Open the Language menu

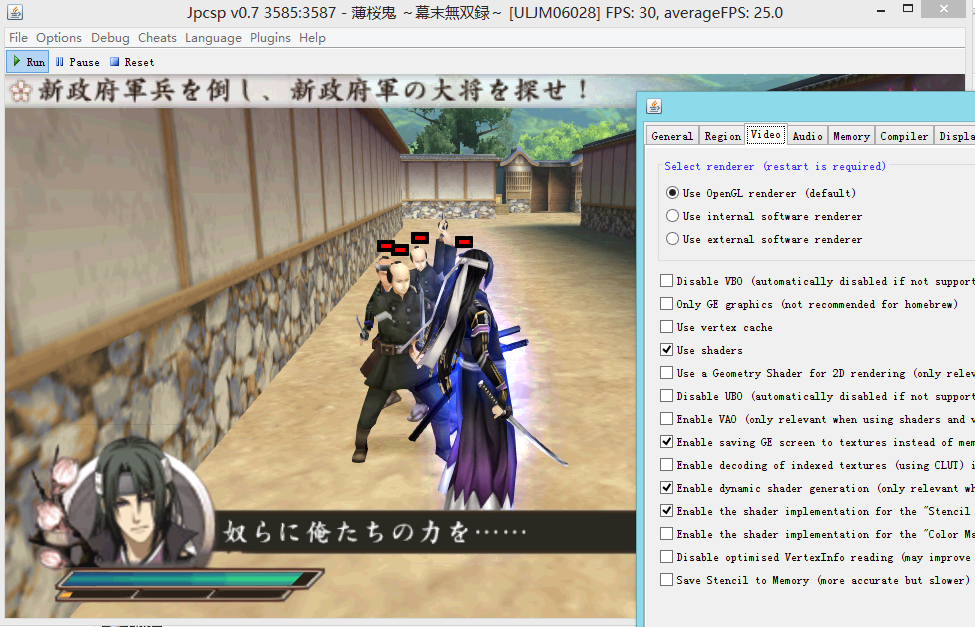(x=213, y=38)
